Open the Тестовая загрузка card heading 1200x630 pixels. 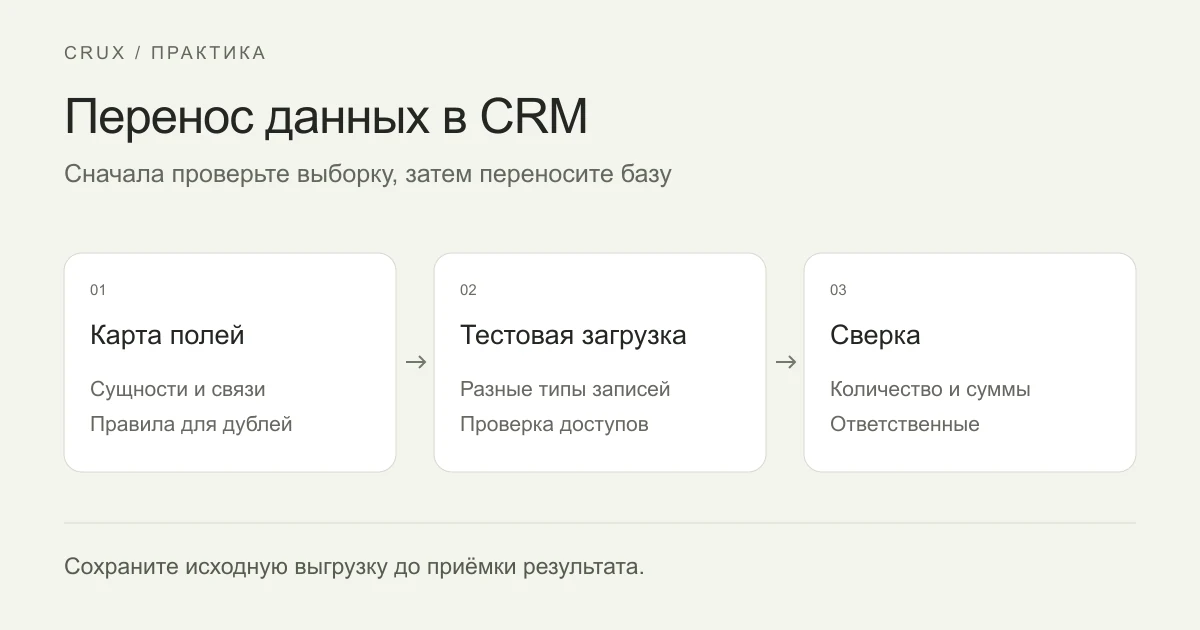pos(573,335)
